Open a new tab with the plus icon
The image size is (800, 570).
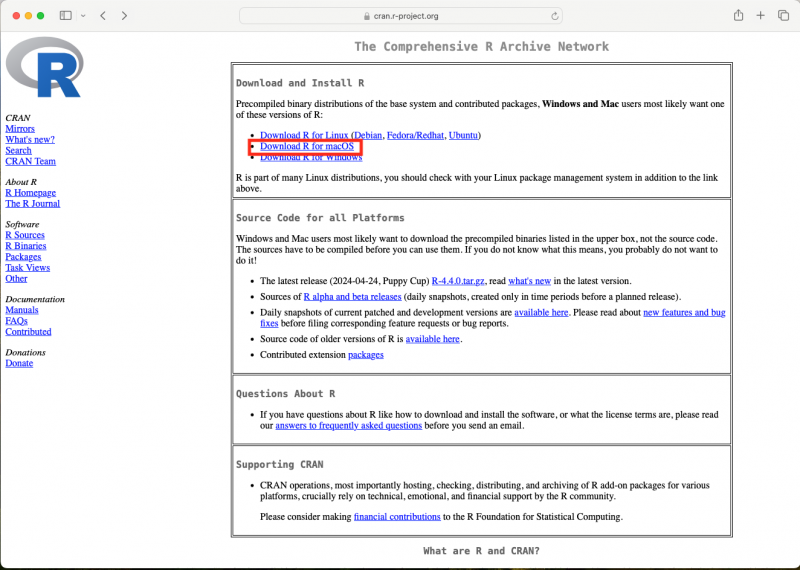click(760, 16)
